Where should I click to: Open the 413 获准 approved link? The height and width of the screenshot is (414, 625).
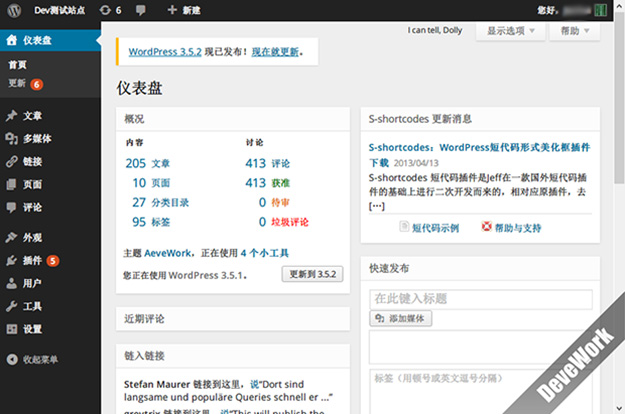coord(267,183)
